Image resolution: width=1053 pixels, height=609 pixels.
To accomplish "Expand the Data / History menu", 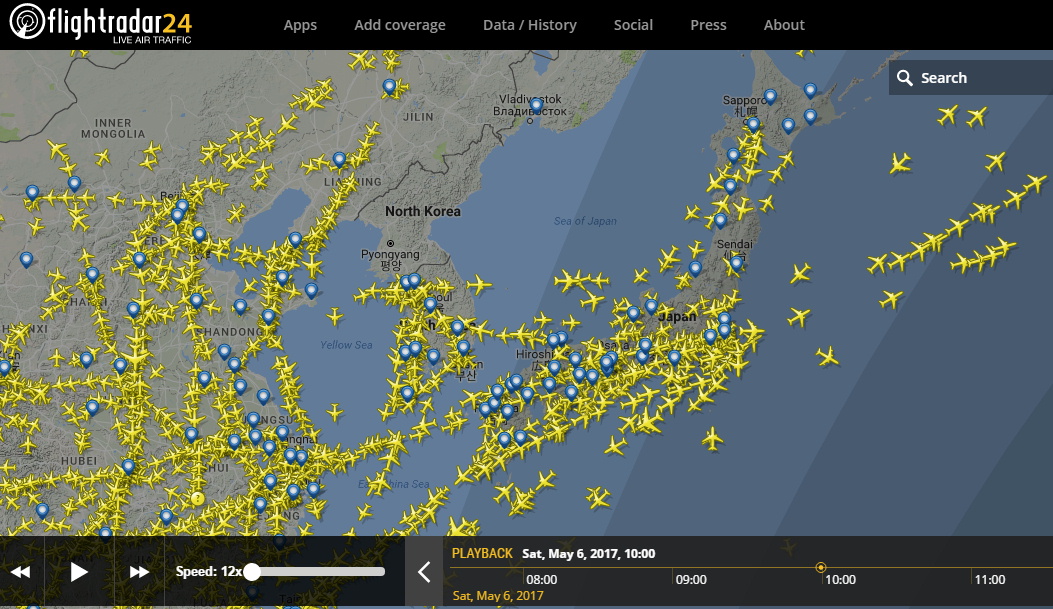I will (x=530, y=25).
